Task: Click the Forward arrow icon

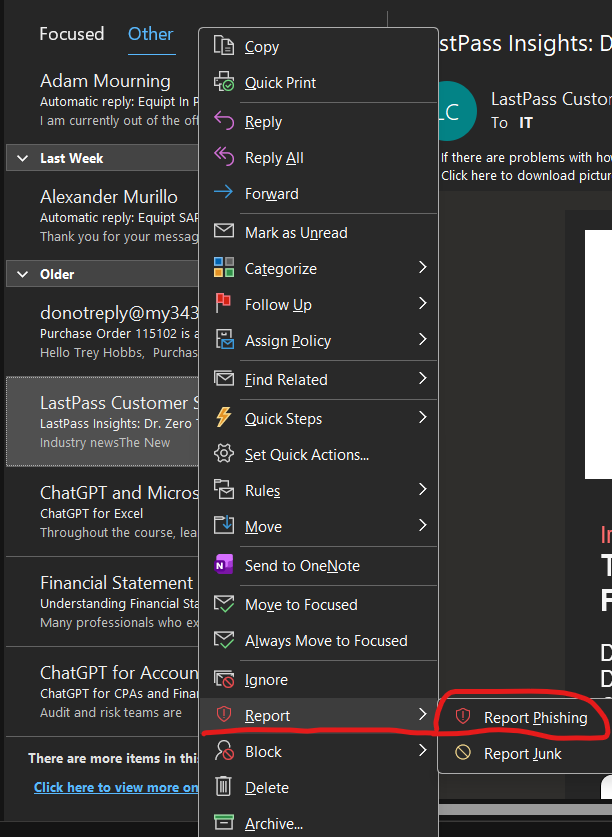Action: (224, 192)
